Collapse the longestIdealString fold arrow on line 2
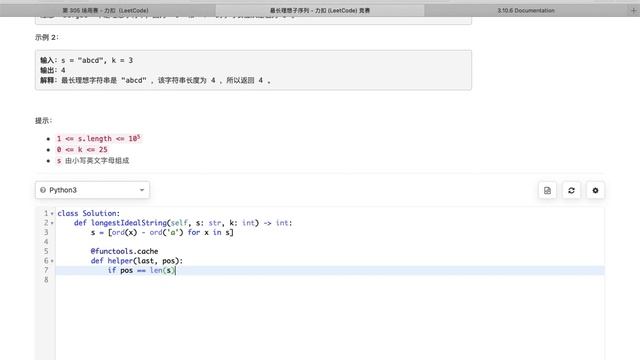Viewport: 640px width, 360px height. pos(52,223)
